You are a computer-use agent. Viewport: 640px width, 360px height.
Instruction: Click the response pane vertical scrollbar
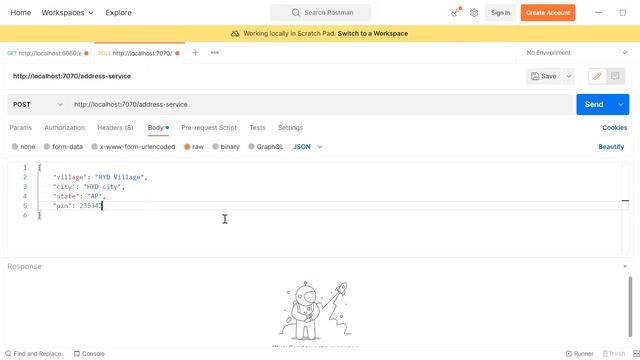coord(630,307)
